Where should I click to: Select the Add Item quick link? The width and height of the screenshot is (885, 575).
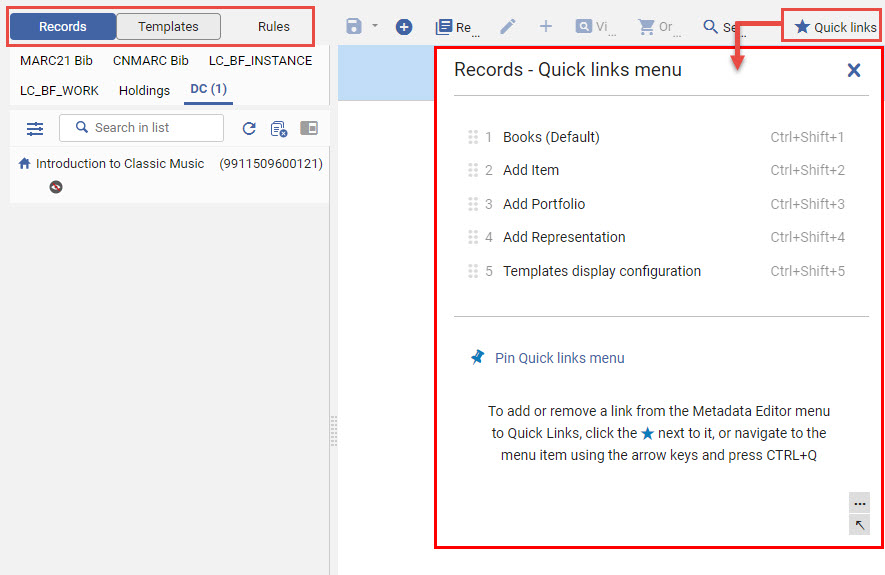[531, 170]
